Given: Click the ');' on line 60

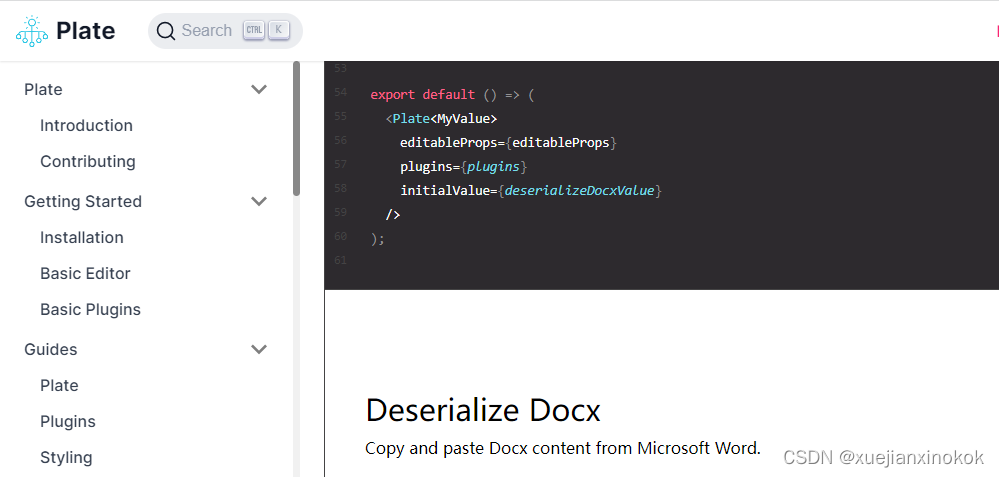Looking at the screenshot, I should [x=377, y=239].
